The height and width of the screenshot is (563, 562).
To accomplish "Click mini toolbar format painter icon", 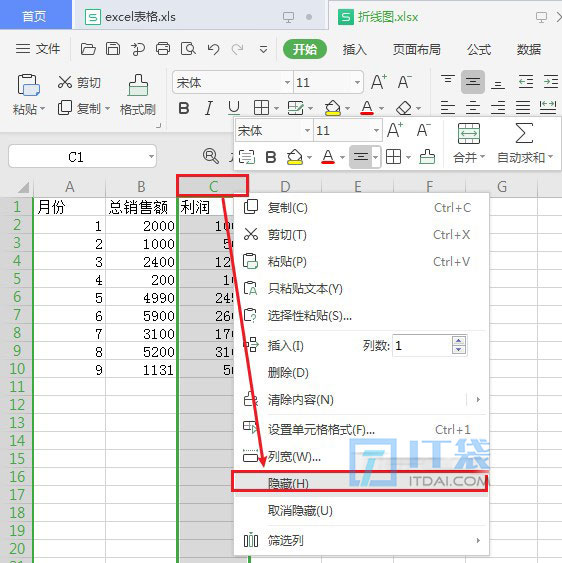I will point(427,157).
